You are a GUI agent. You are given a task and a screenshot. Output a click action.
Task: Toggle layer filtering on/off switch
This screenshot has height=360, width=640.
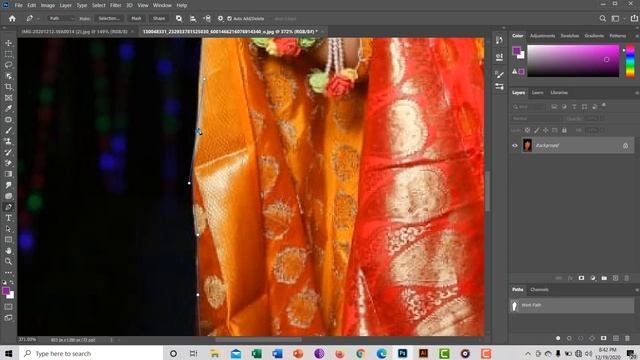click(604, 105)
